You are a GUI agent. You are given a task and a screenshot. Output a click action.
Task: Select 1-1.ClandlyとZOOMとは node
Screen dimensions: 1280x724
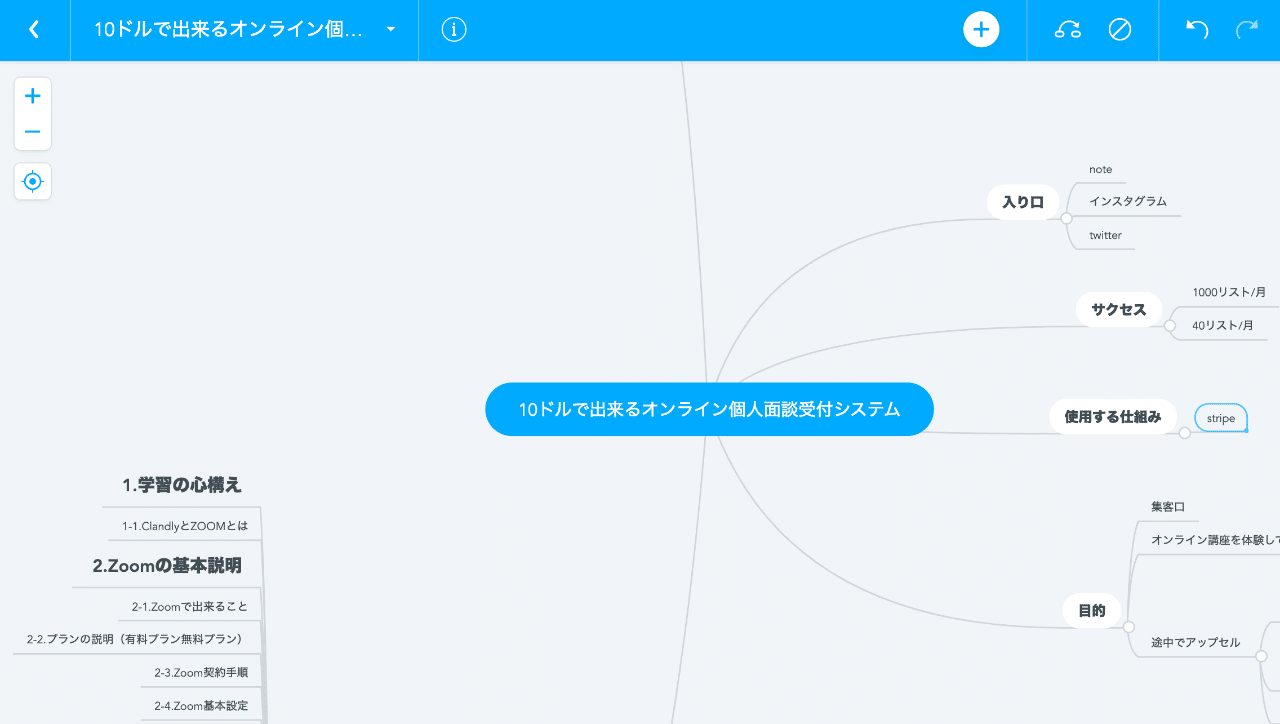coord(185,526)
